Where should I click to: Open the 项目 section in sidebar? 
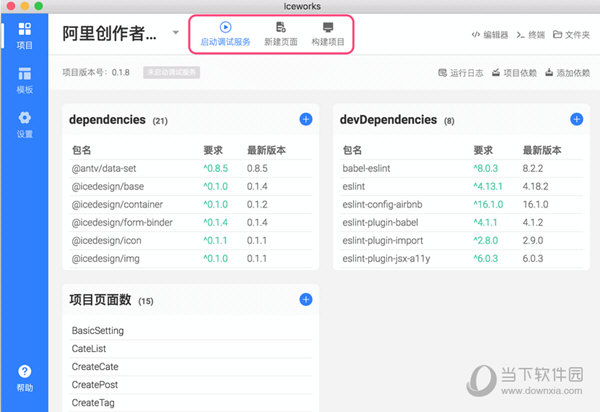coord(24,36)
